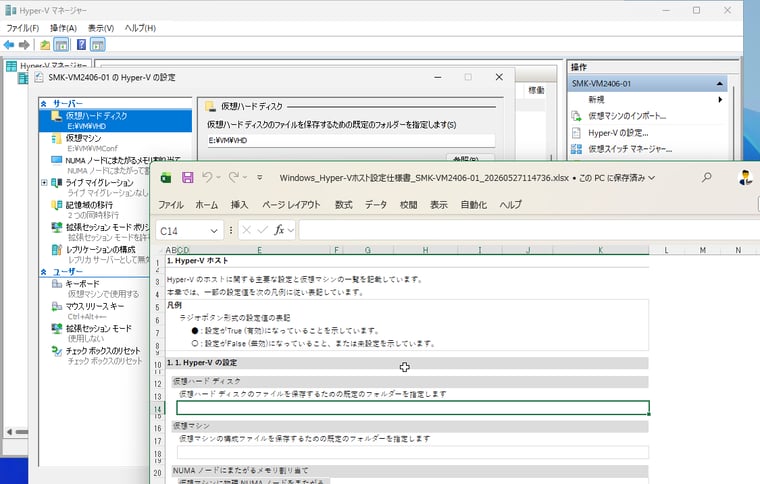Click the forward arrow in Hyper-V Manager toolbar
760x484 pixels.
24,45
